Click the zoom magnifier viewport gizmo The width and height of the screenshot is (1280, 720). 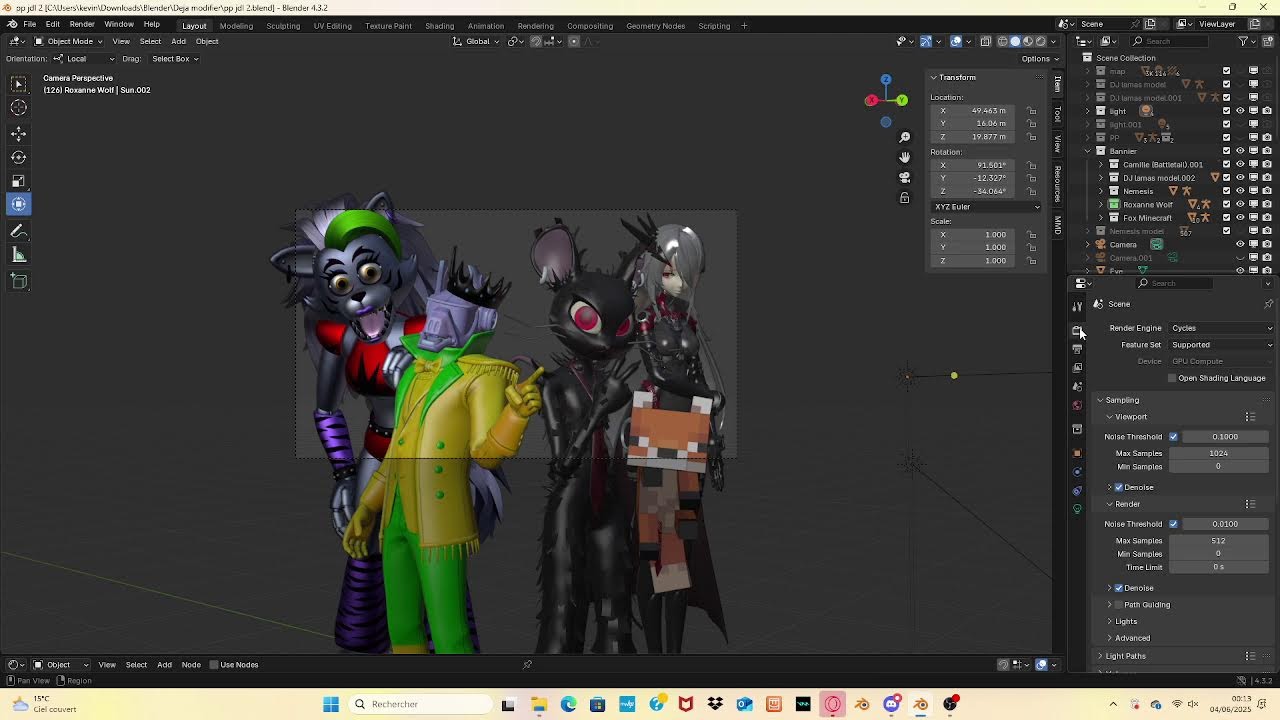click(905, 137)
